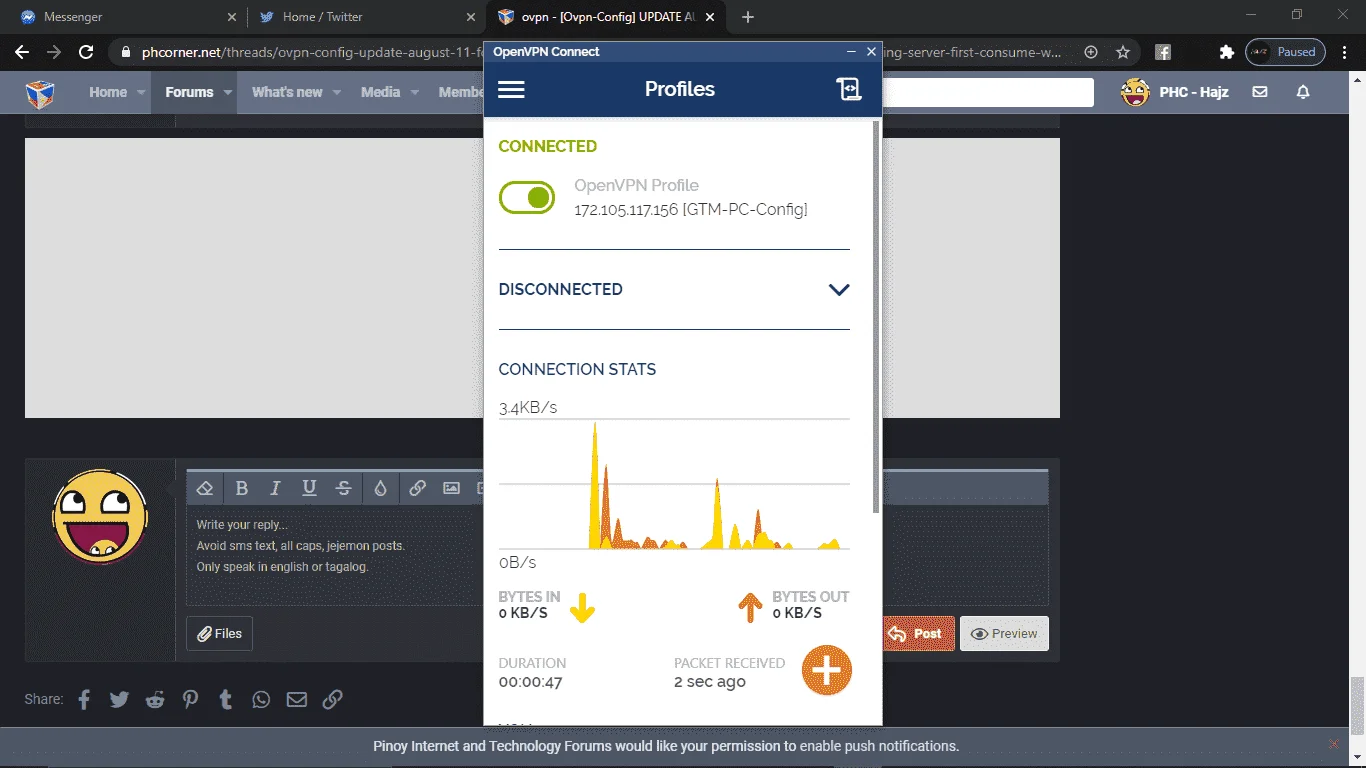Expand the Forums dropdown arrow
The width and height of the screenshot is (1366, 768).
228,92
